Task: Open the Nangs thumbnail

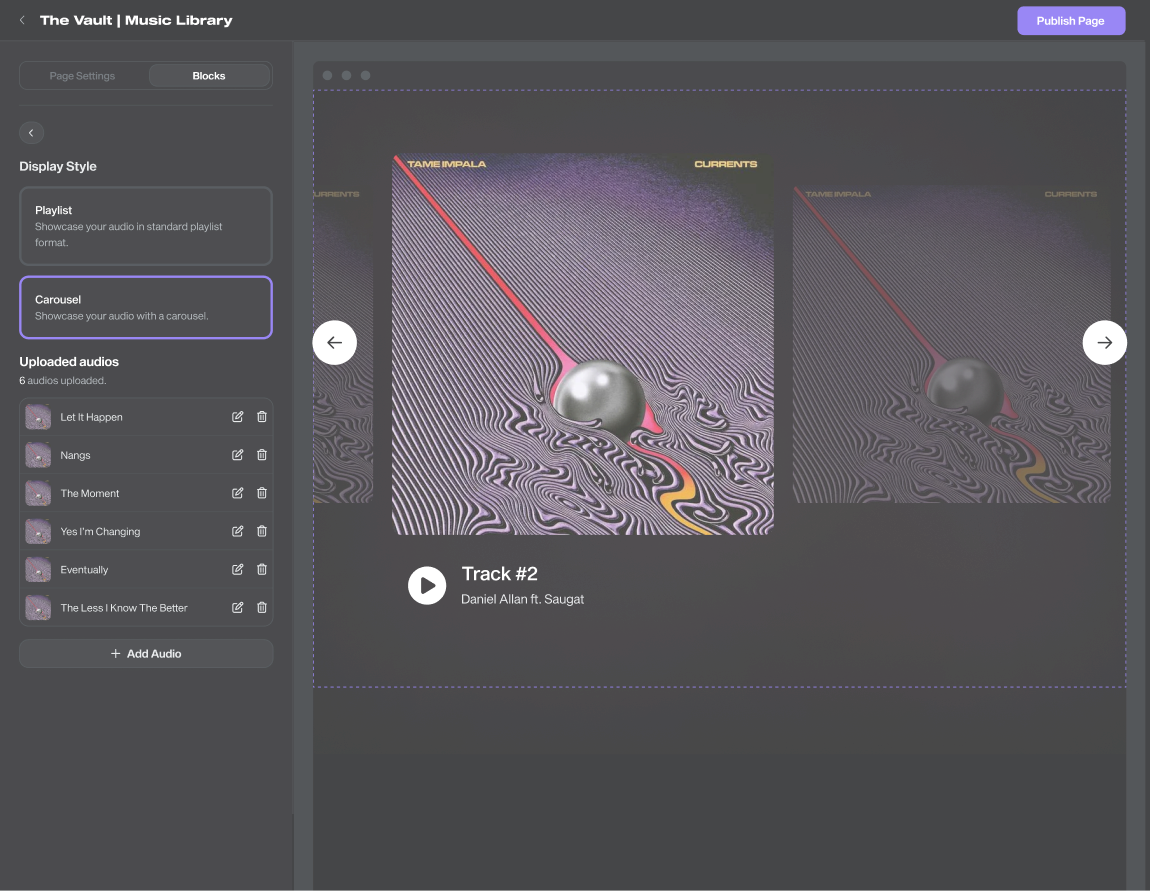Action: [x=38, y=455]
